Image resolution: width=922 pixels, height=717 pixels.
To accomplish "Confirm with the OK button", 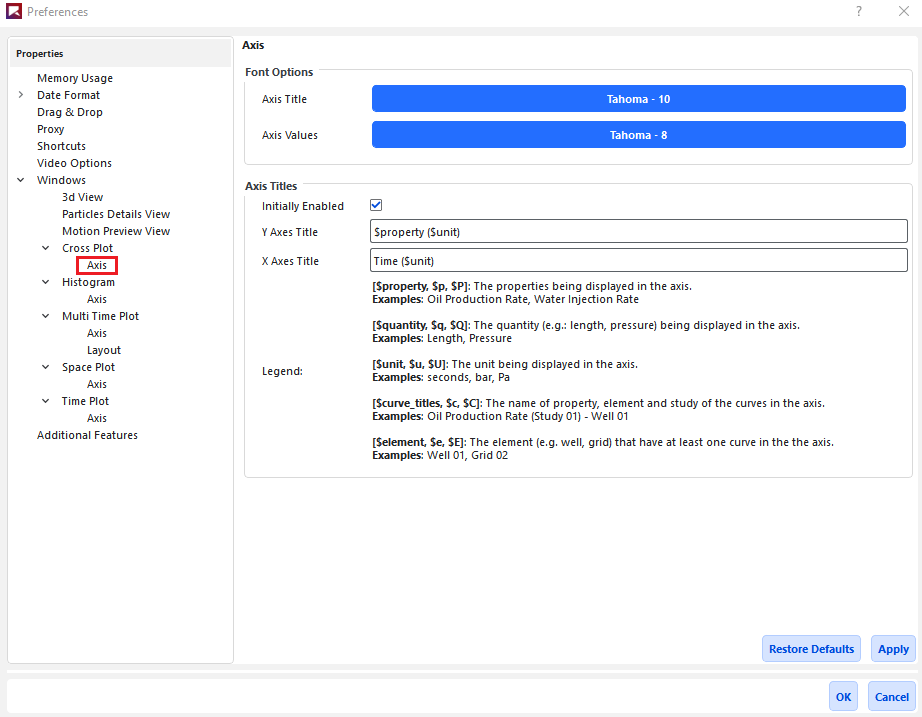I will tap(843, 697).
